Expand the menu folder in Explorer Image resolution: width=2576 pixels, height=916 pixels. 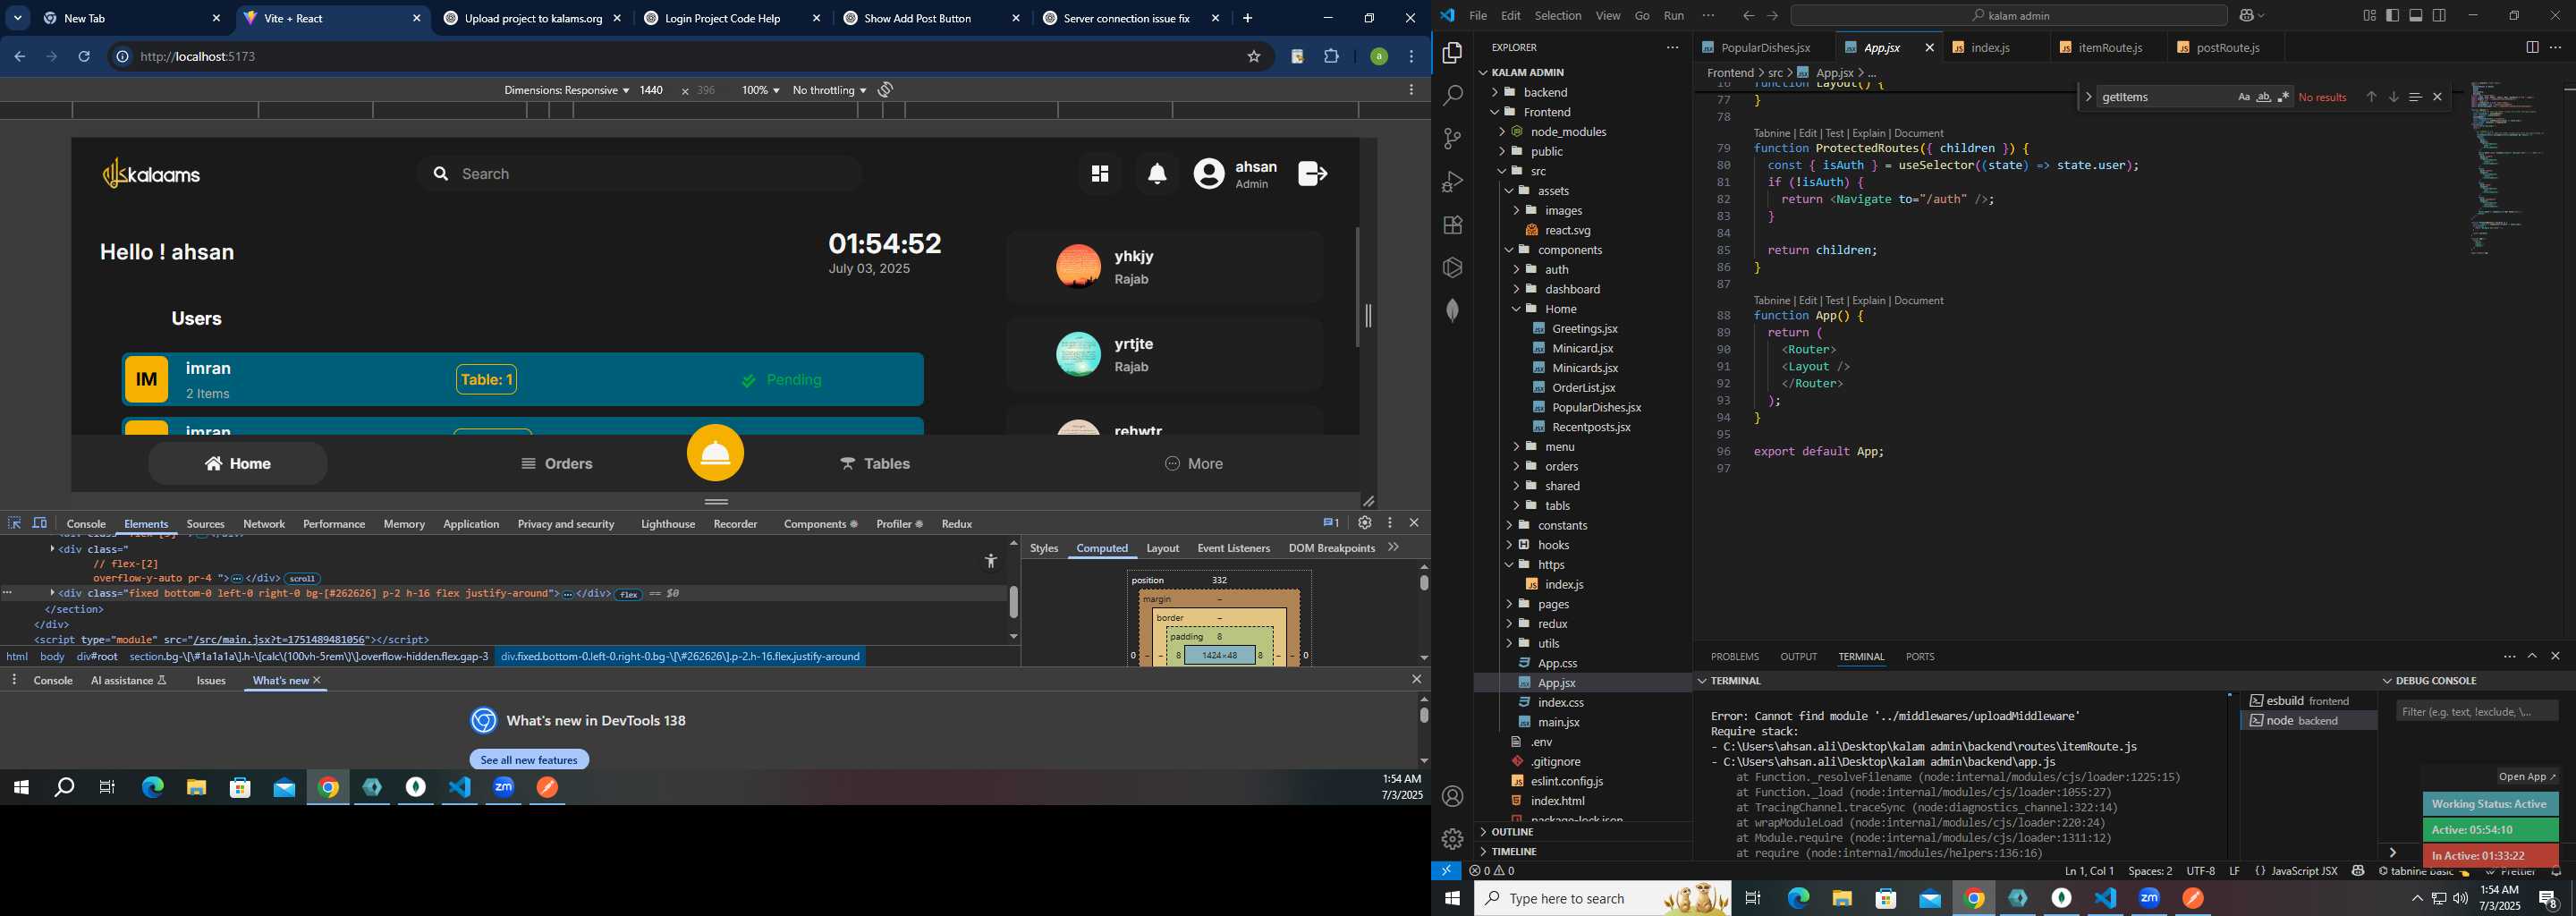(1559, 447)
